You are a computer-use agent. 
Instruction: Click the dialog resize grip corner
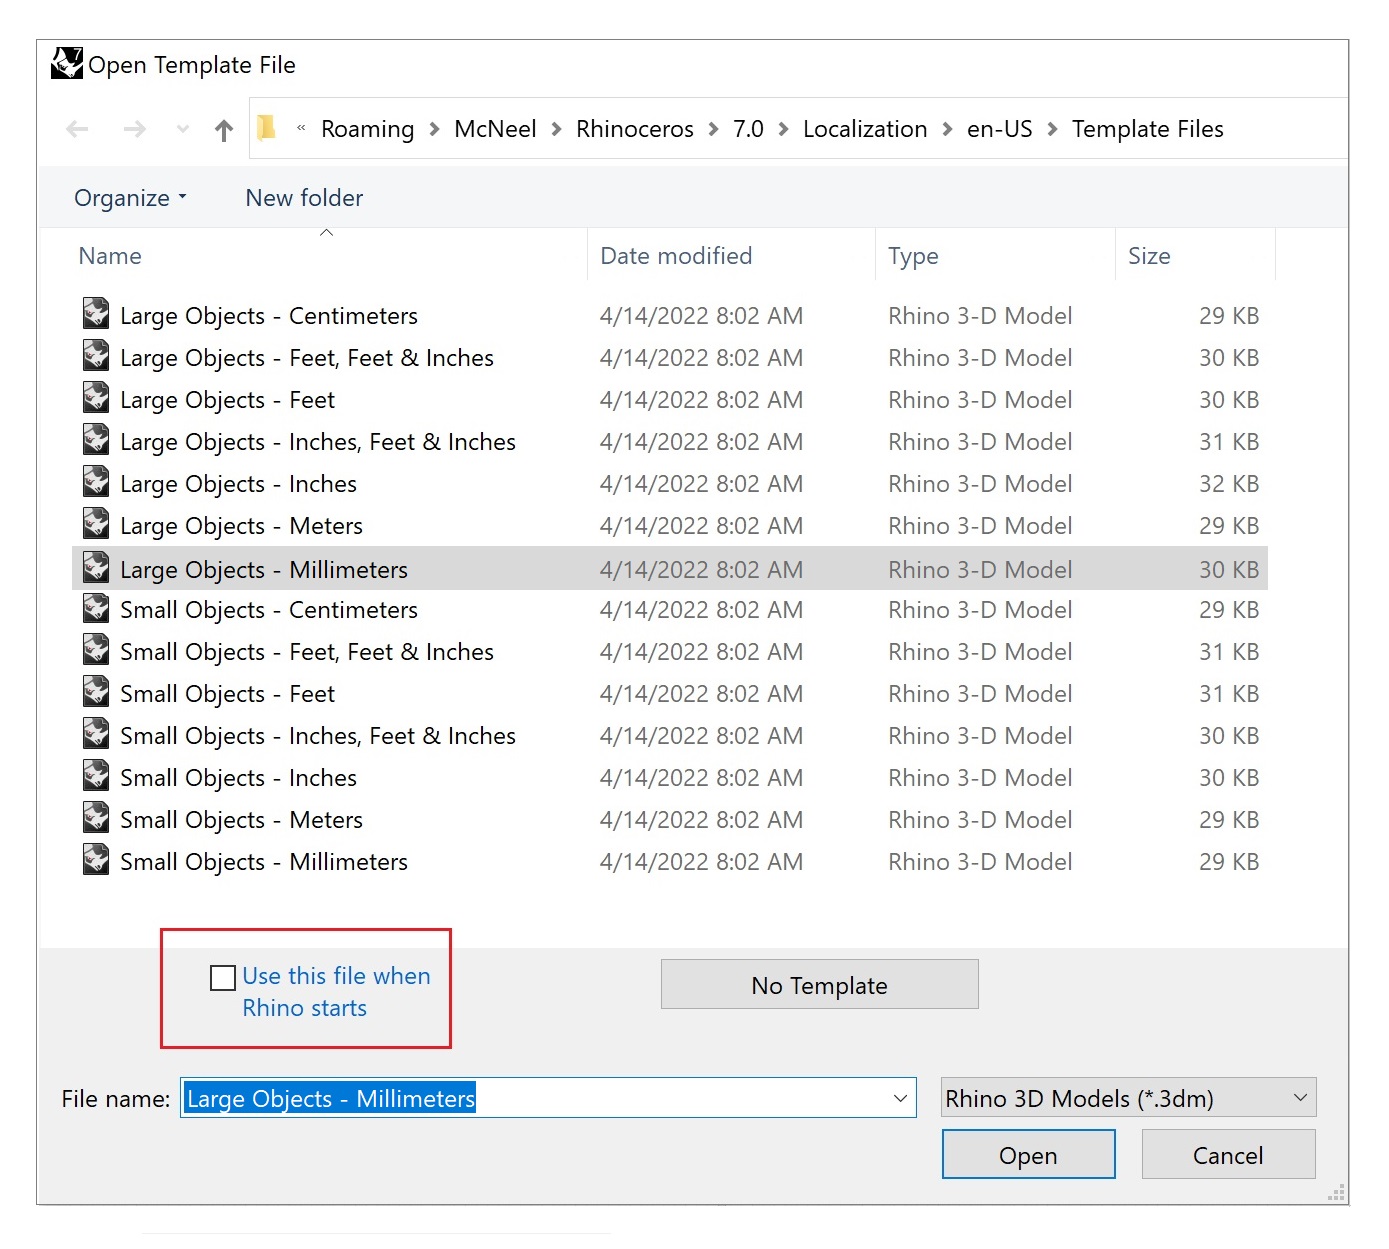1337,1192
